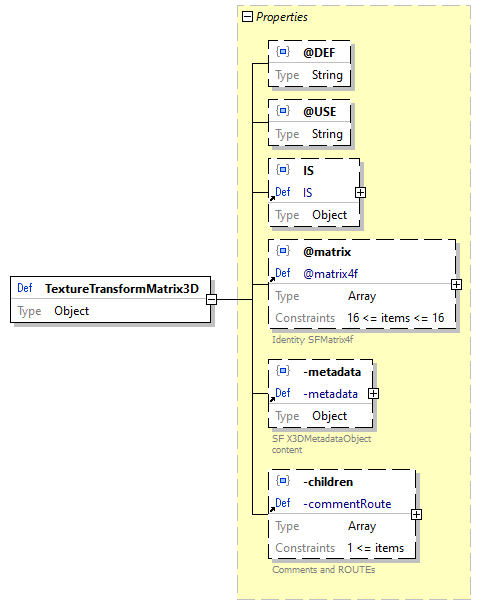Click the Object type of -metadata property

329,416
